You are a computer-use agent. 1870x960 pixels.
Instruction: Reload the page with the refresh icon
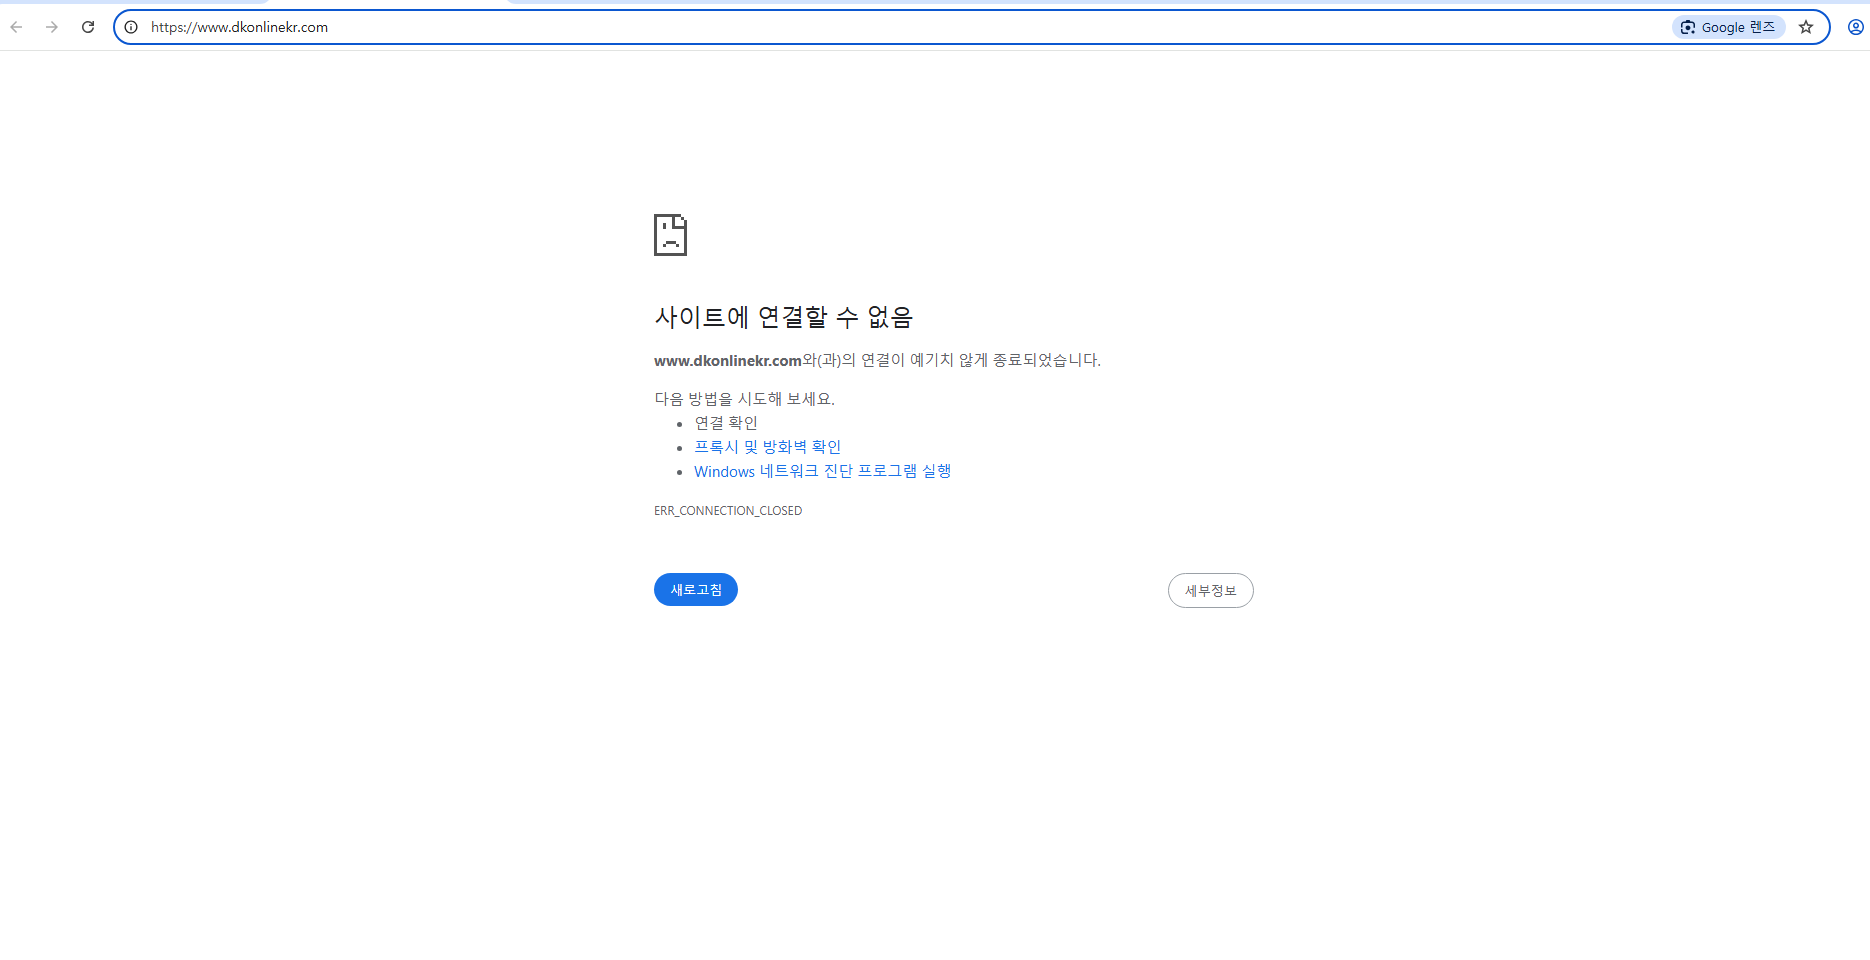[x=88, y=27]
